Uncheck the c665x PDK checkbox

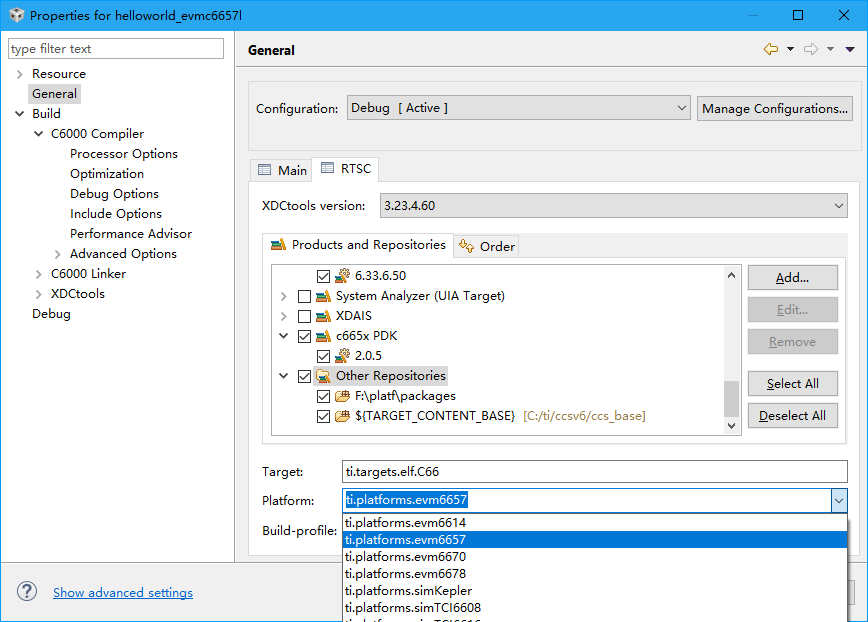tap(304, 336)
